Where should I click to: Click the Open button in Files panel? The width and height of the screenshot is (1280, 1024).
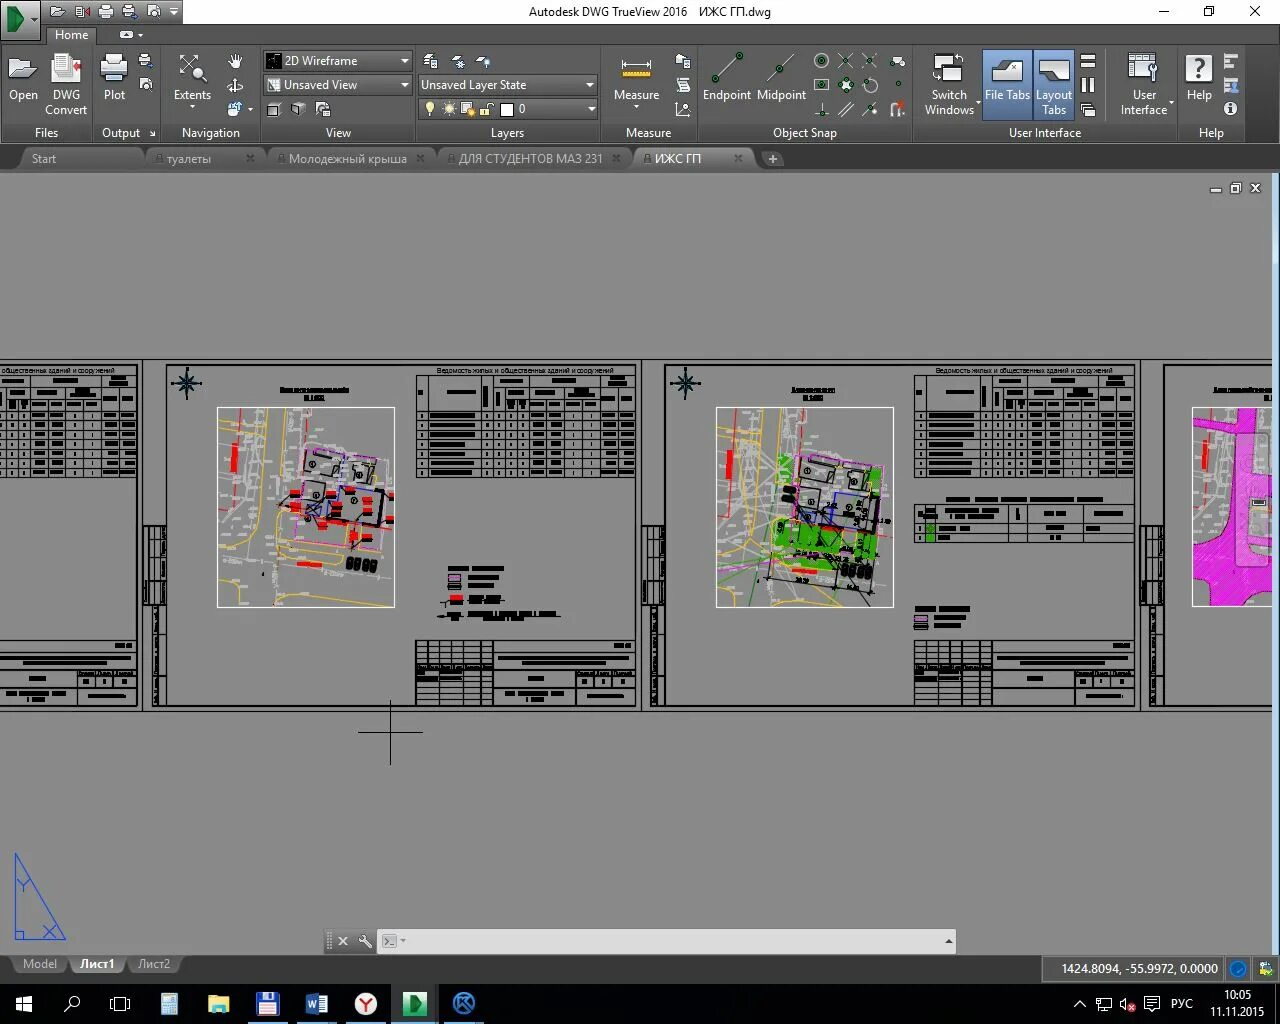point(23,78)
